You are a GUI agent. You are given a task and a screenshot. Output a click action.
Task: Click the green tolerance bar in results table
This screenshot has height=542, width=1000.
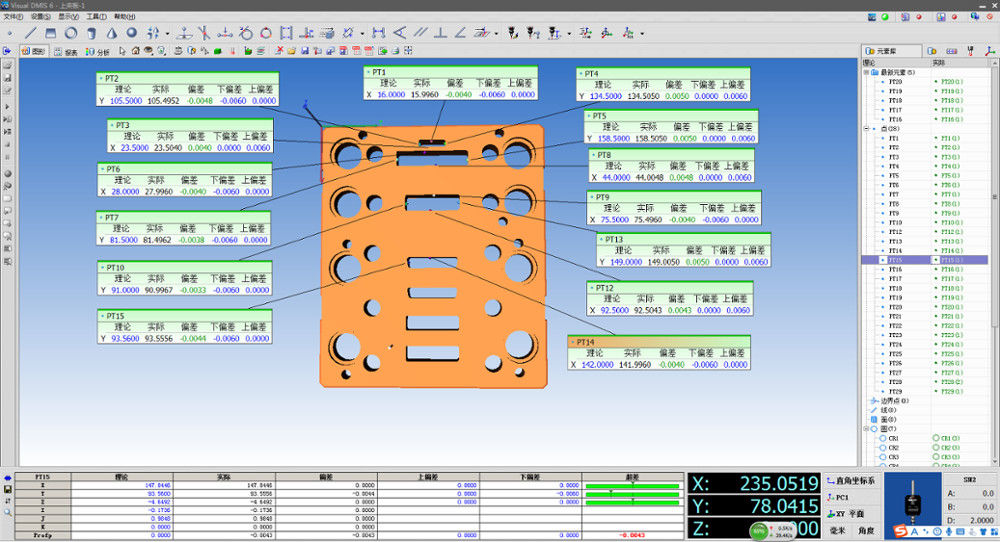(632, 485)
